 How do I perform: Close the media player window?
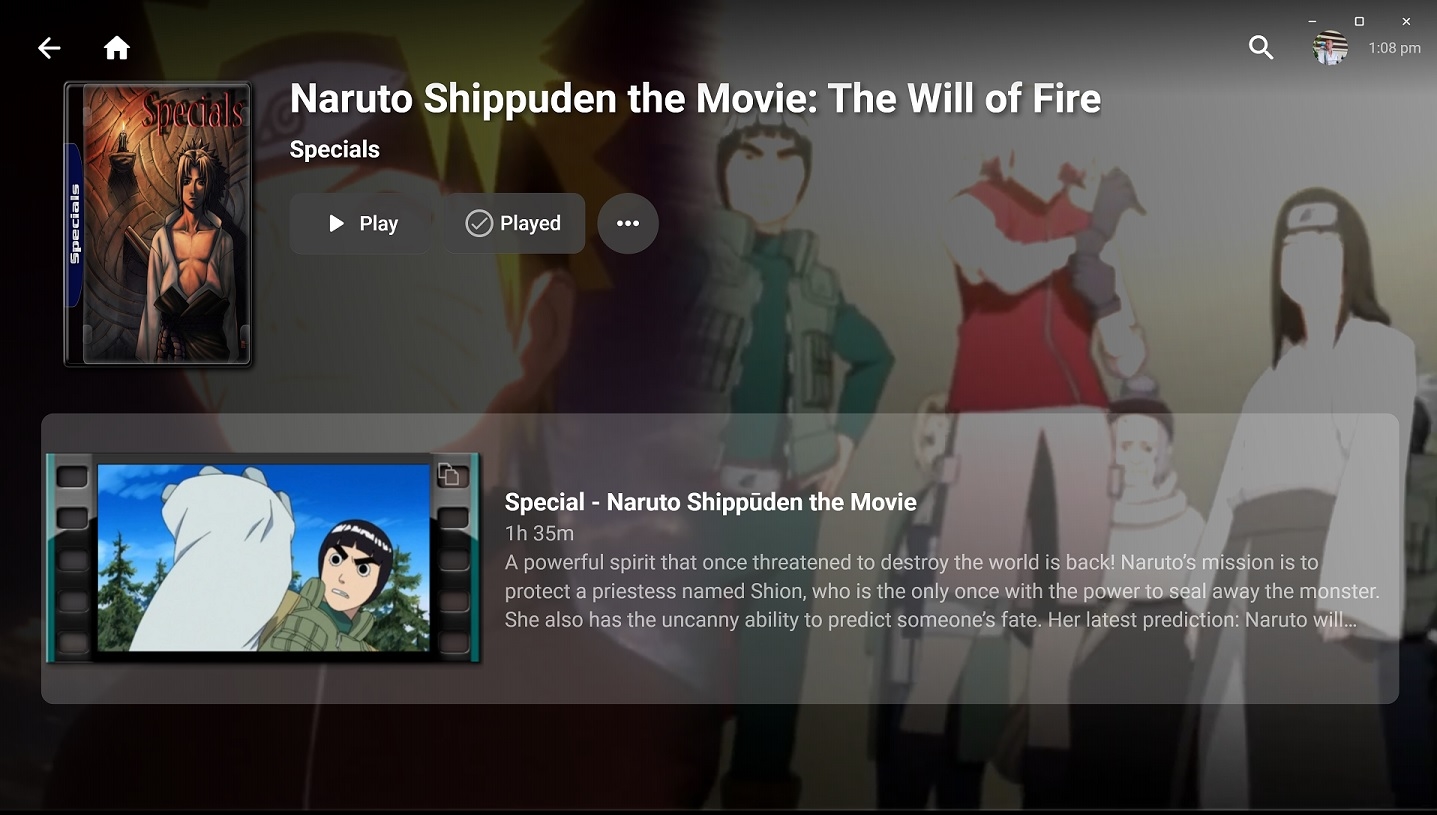click(x=1406, y=21)
